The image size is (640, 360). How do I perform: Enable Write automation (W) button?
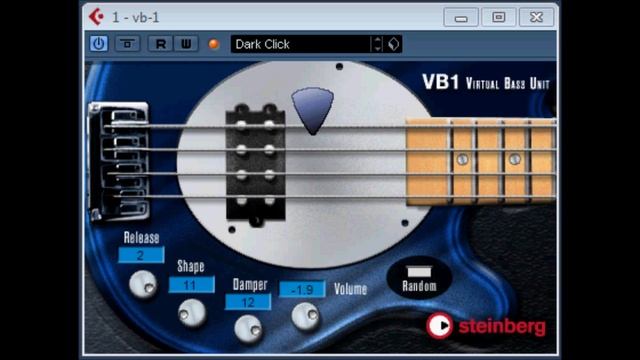coord(186,44)
